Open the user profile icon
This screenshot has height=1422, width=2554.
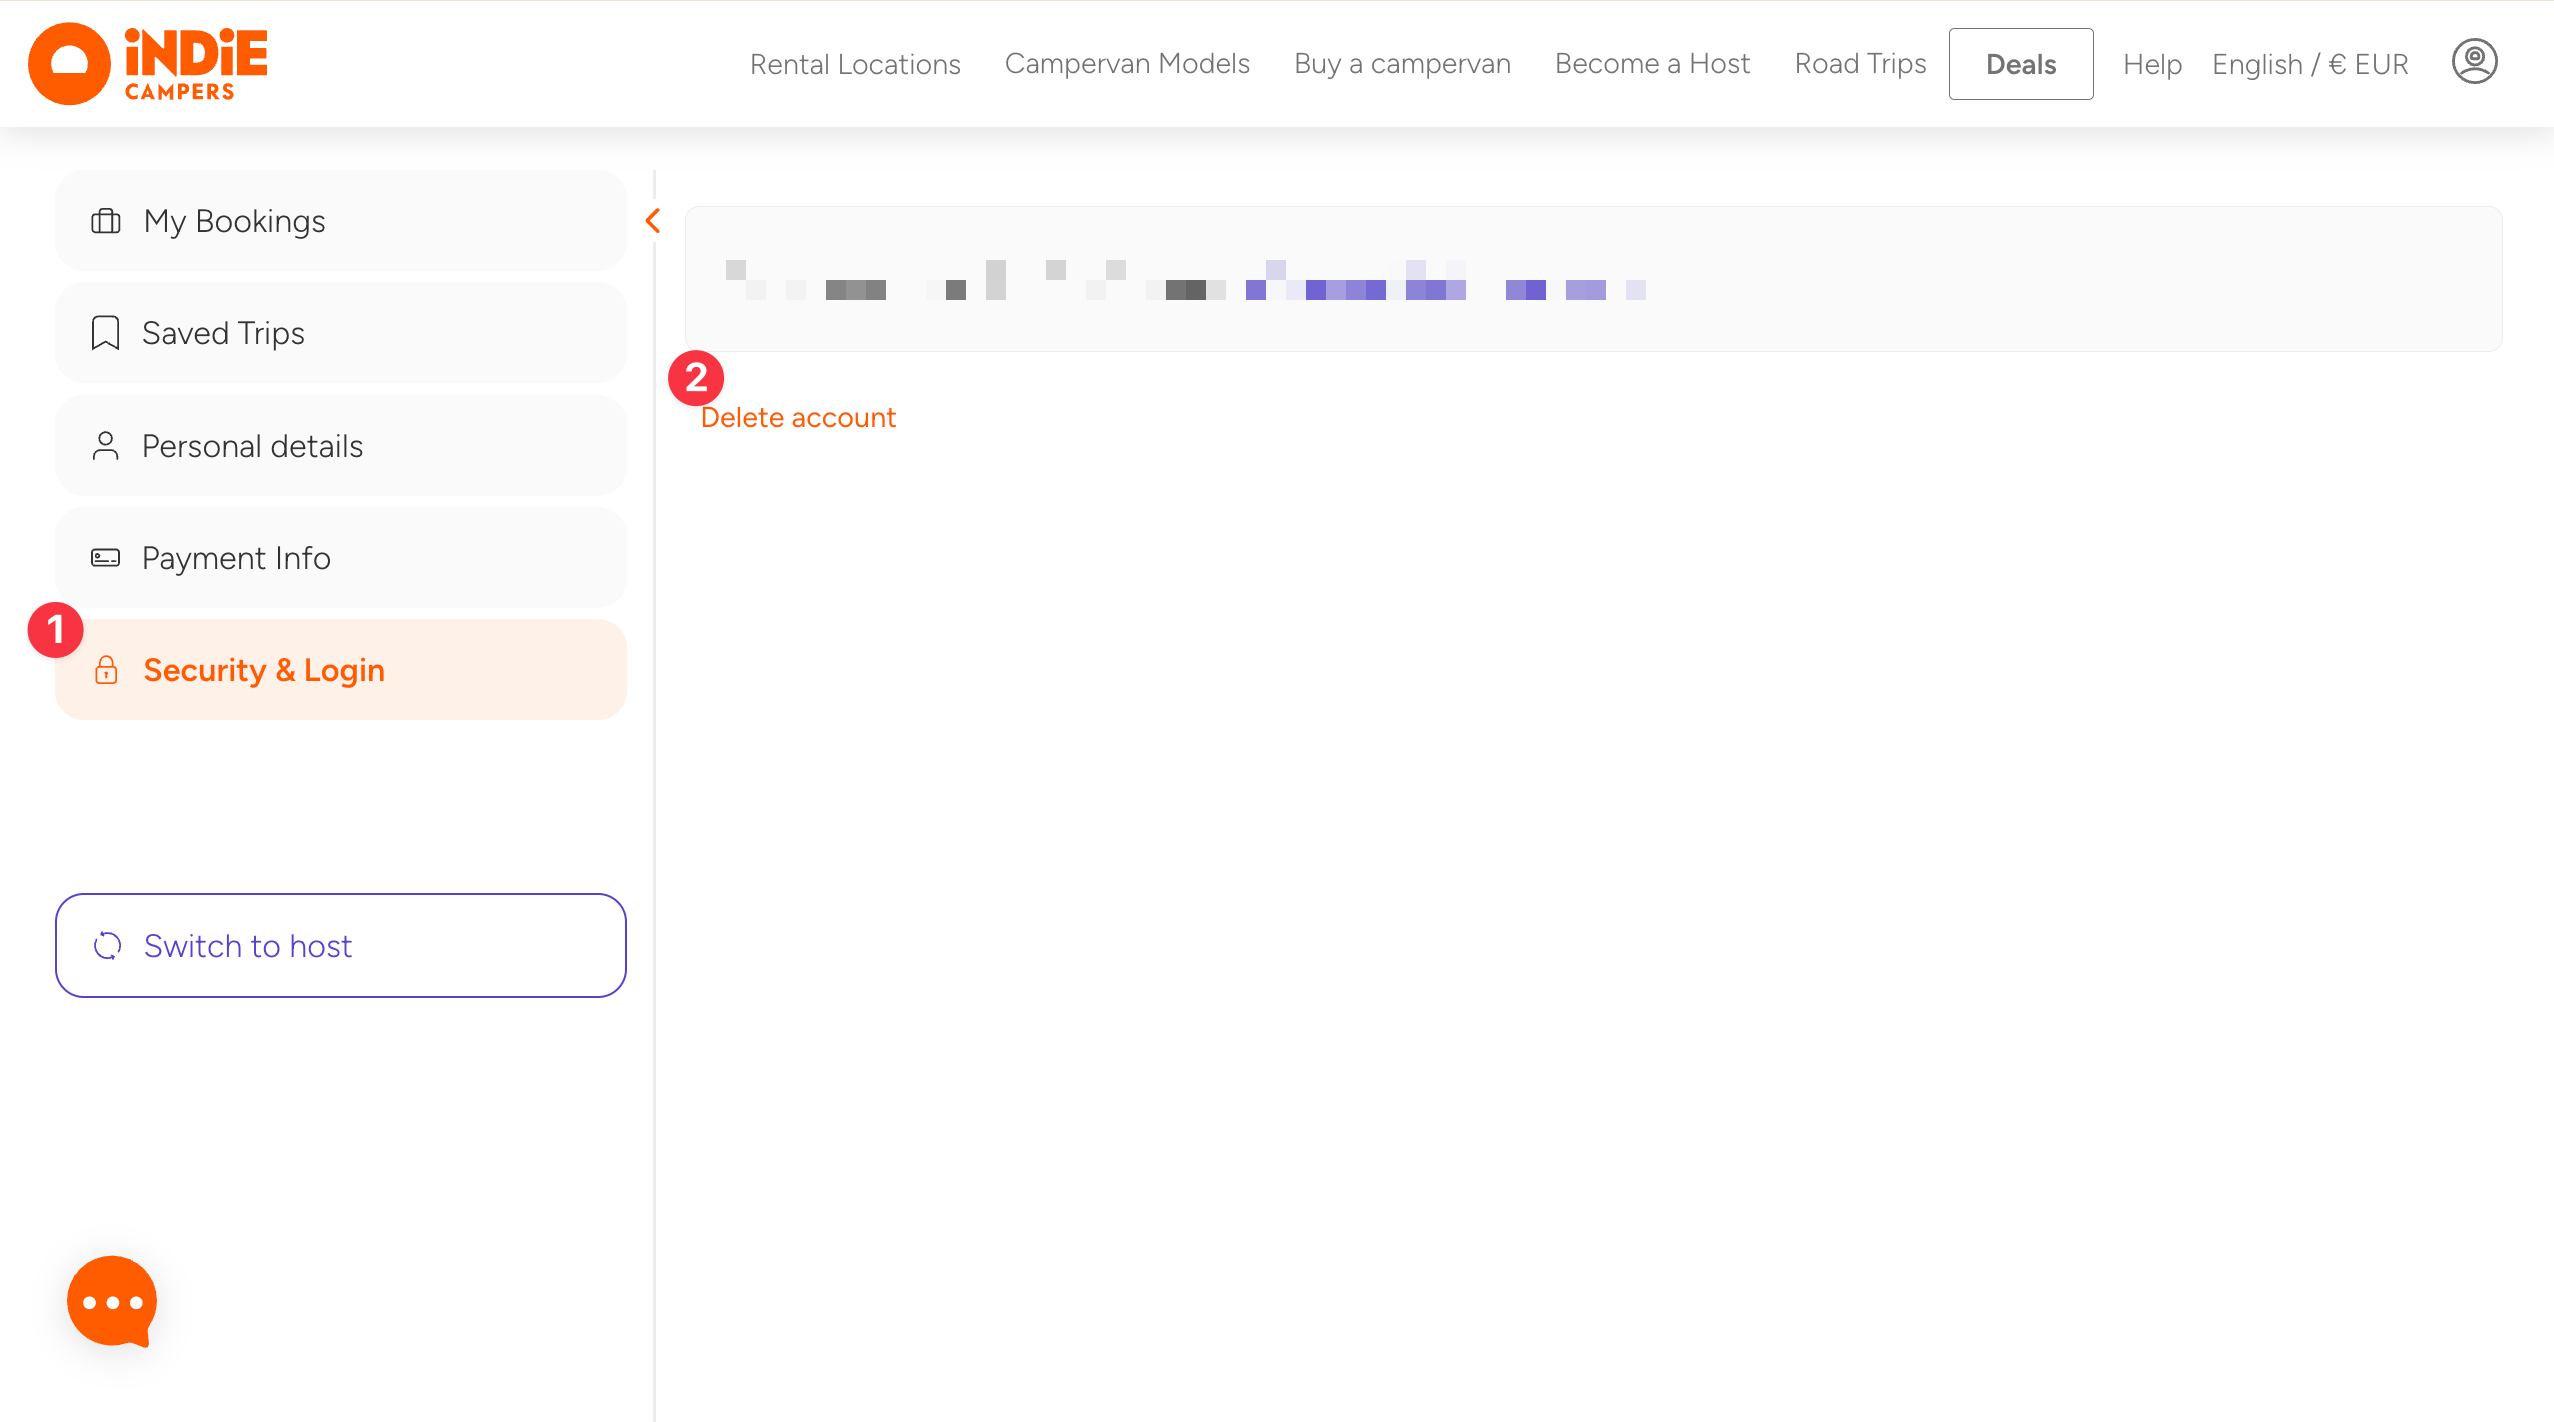(2474, 62)
